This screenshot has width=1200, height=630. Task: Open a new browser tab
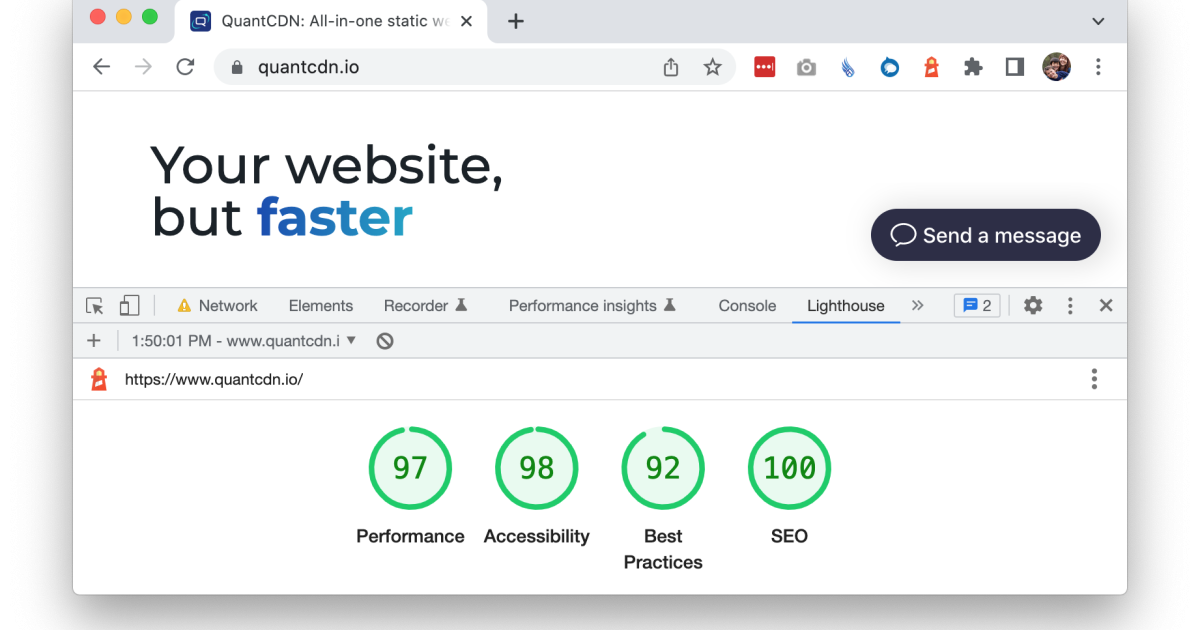click(516, 21)
